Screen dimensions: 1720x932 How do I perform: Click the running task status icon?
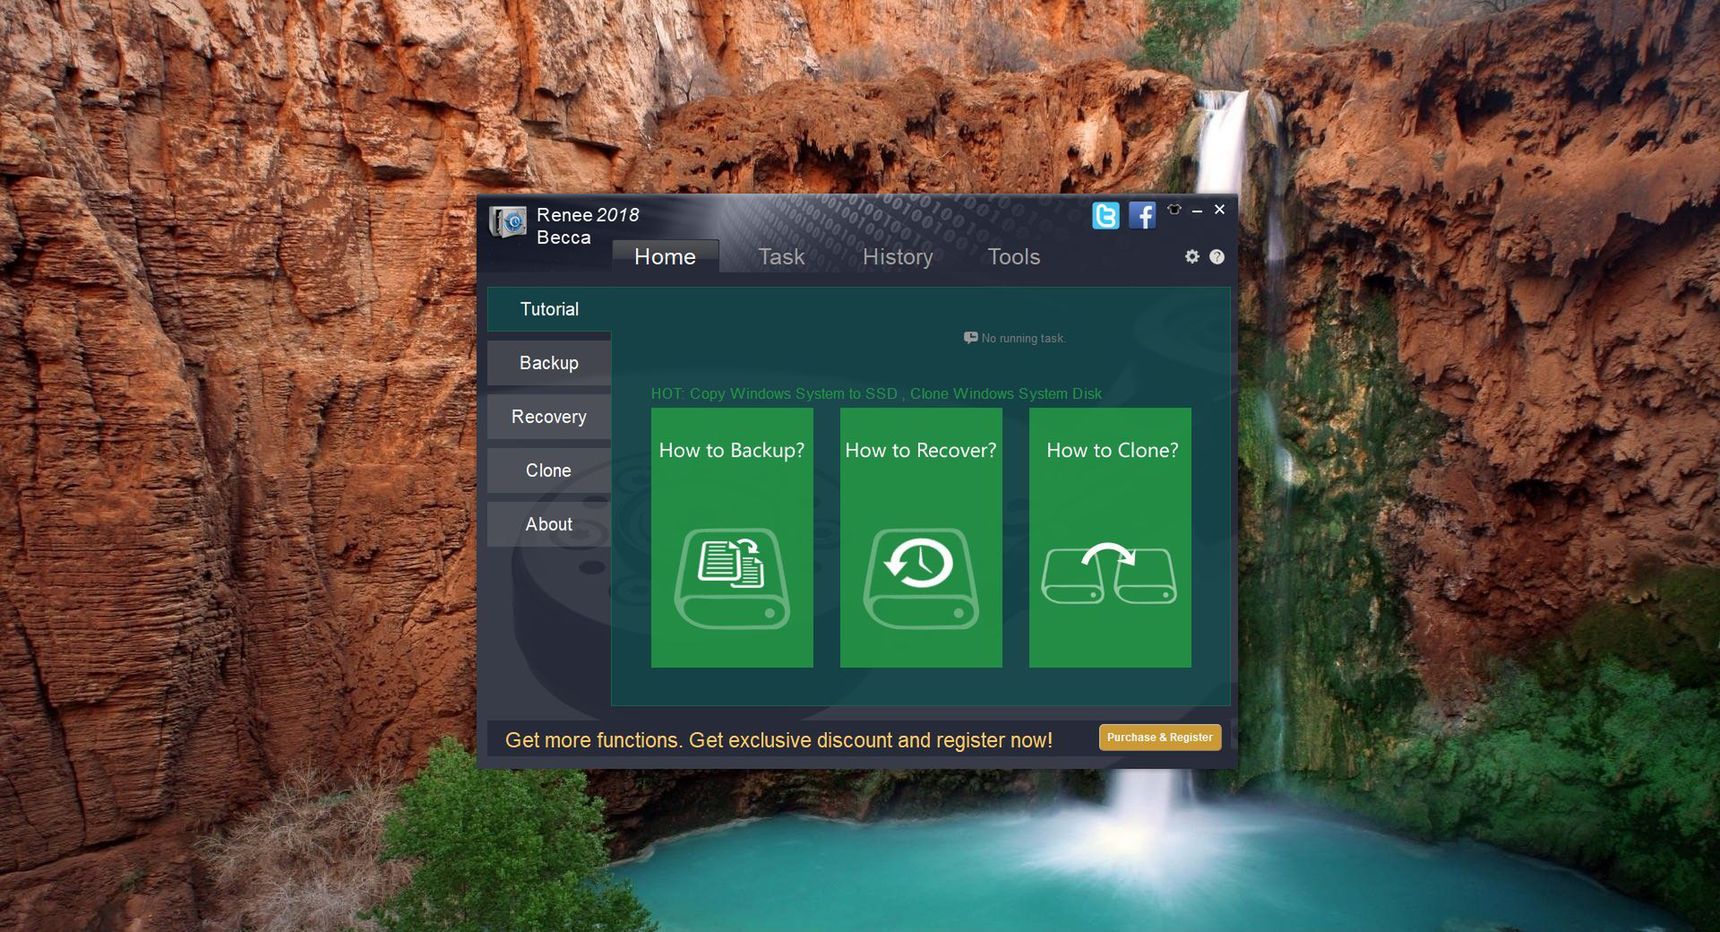970,338
